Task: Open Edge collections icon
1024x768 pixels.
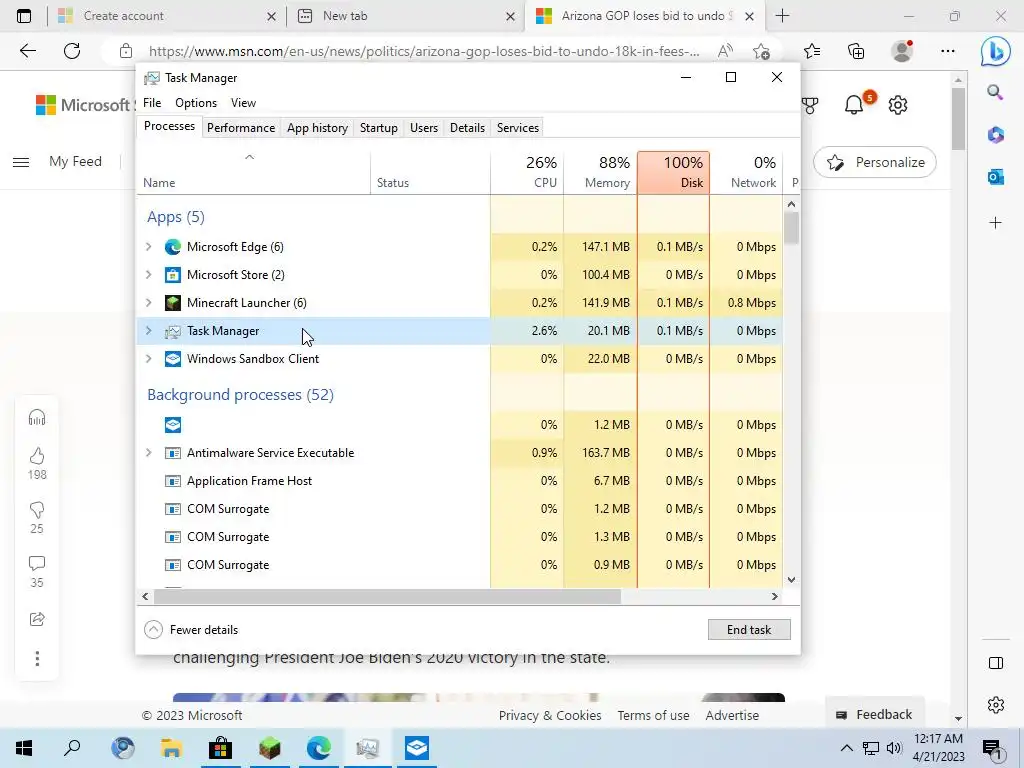Action: (x=856, y=51)
